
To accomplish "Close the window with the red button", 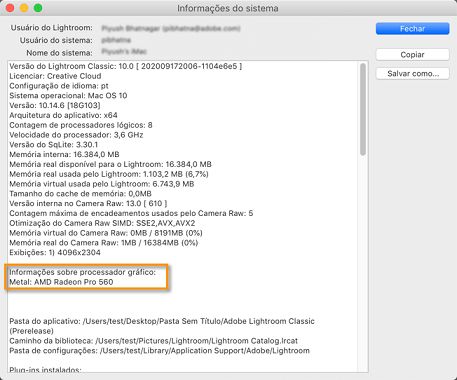I will 10,8.
